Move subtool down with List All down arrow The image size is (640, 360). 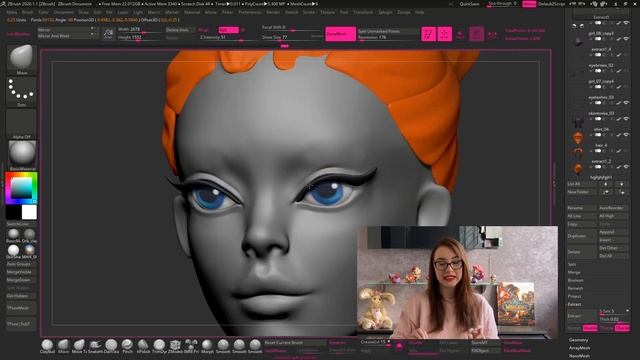pyautogui.click(x=621, y=184)
